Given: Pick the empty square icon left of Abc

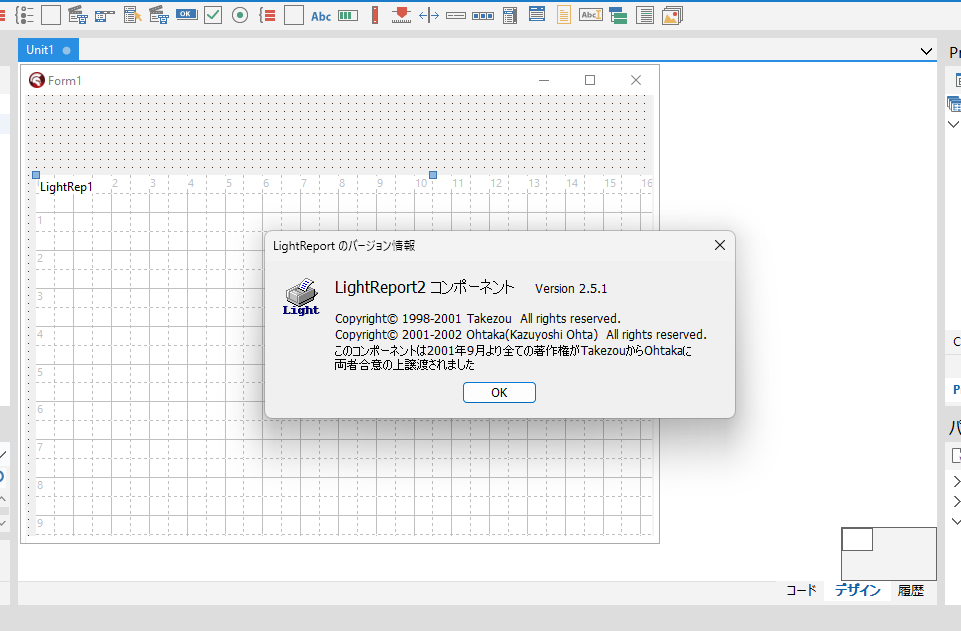Looking at the screenshot, I should [294, 15].
